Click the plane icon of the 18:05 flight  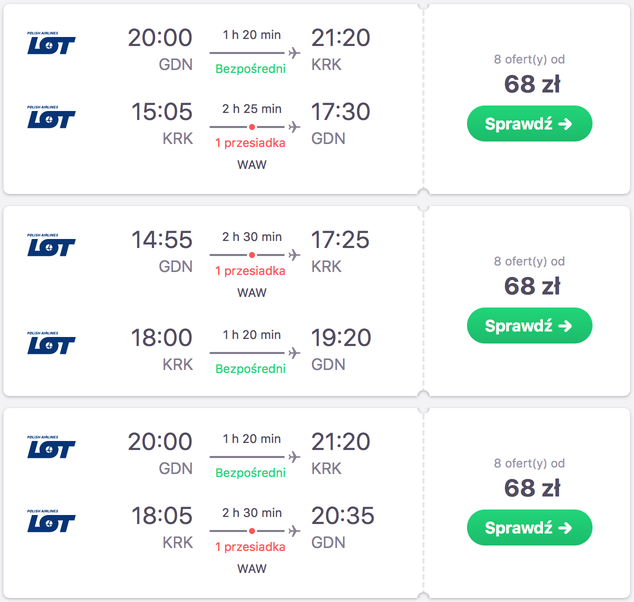click(x=294, y=531)
